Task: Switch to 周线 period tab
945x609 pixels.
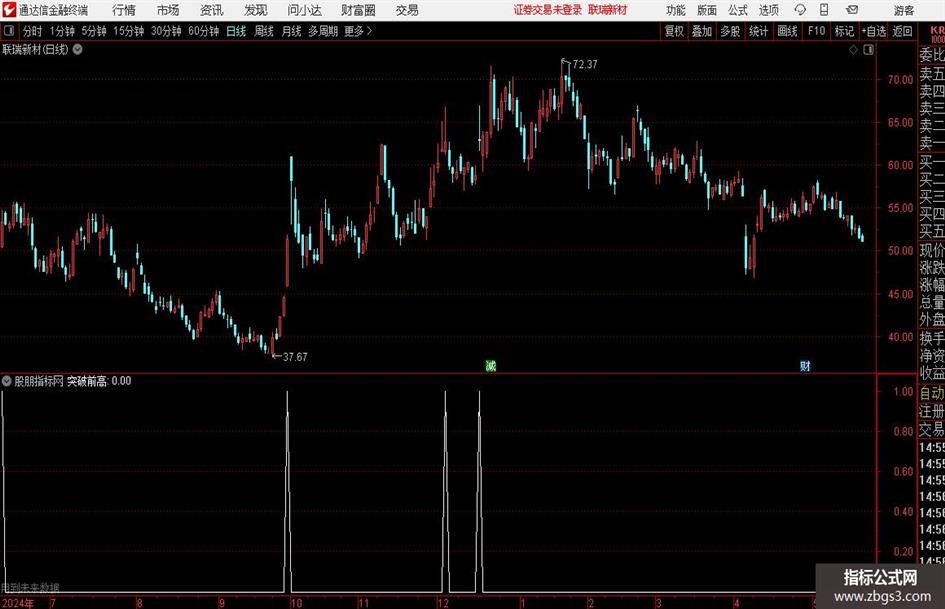Action: click(264, 31)
